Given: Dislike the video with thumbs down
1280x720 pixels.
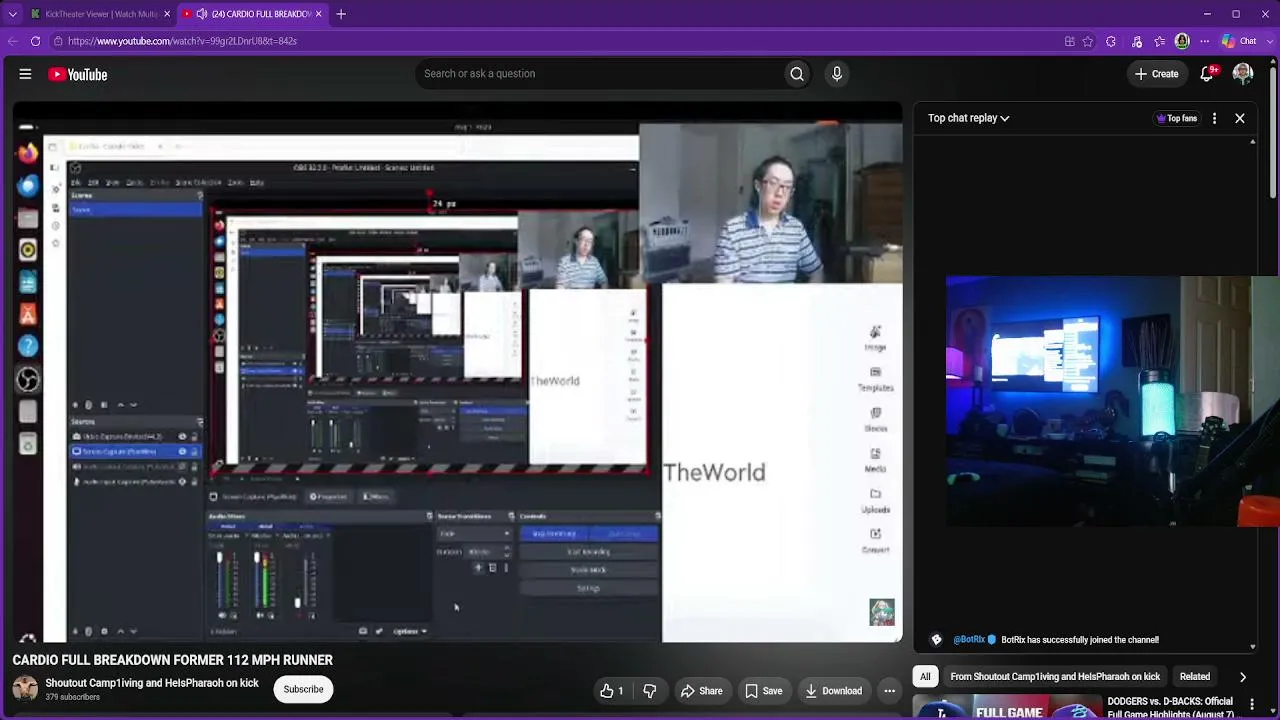Looking at the screenshot, I should tap(650, 691).
